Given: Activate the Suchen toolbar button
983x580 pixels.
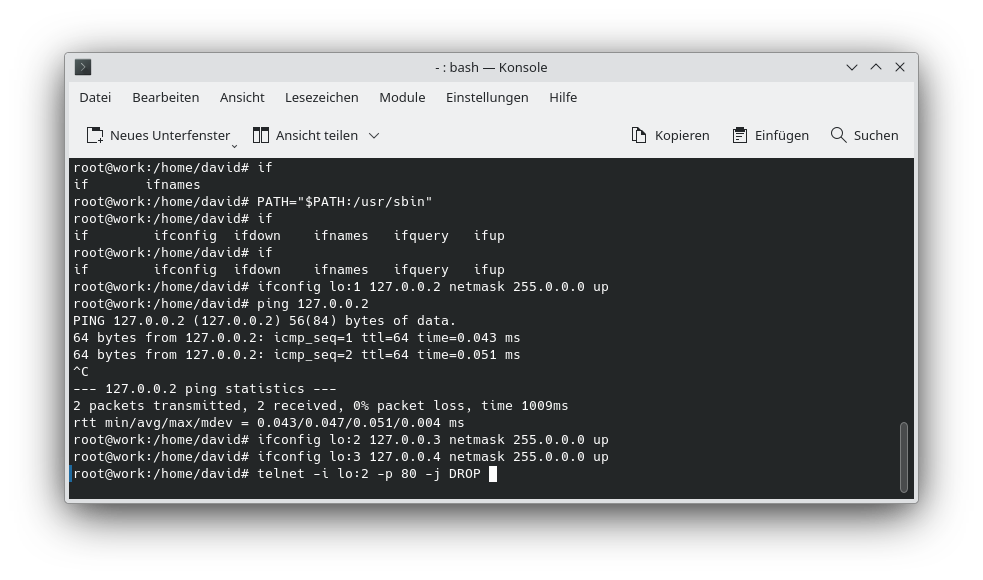Looking at the screenshot, I should coord(864,134).
